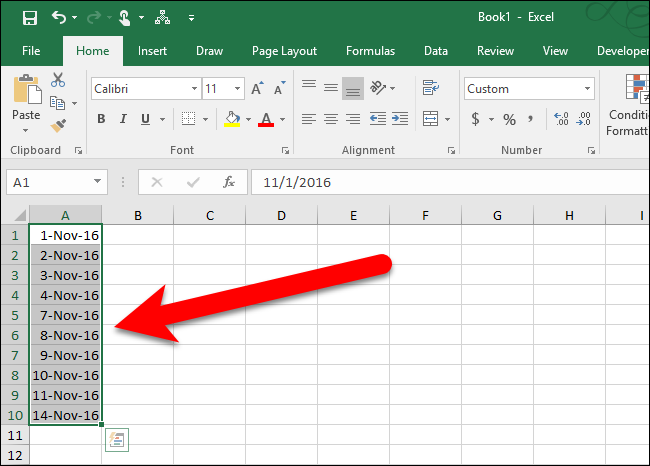Viewport: 650px width, 466px height.
Task: Open the fill color picker arrow
Action: (248, 119)
